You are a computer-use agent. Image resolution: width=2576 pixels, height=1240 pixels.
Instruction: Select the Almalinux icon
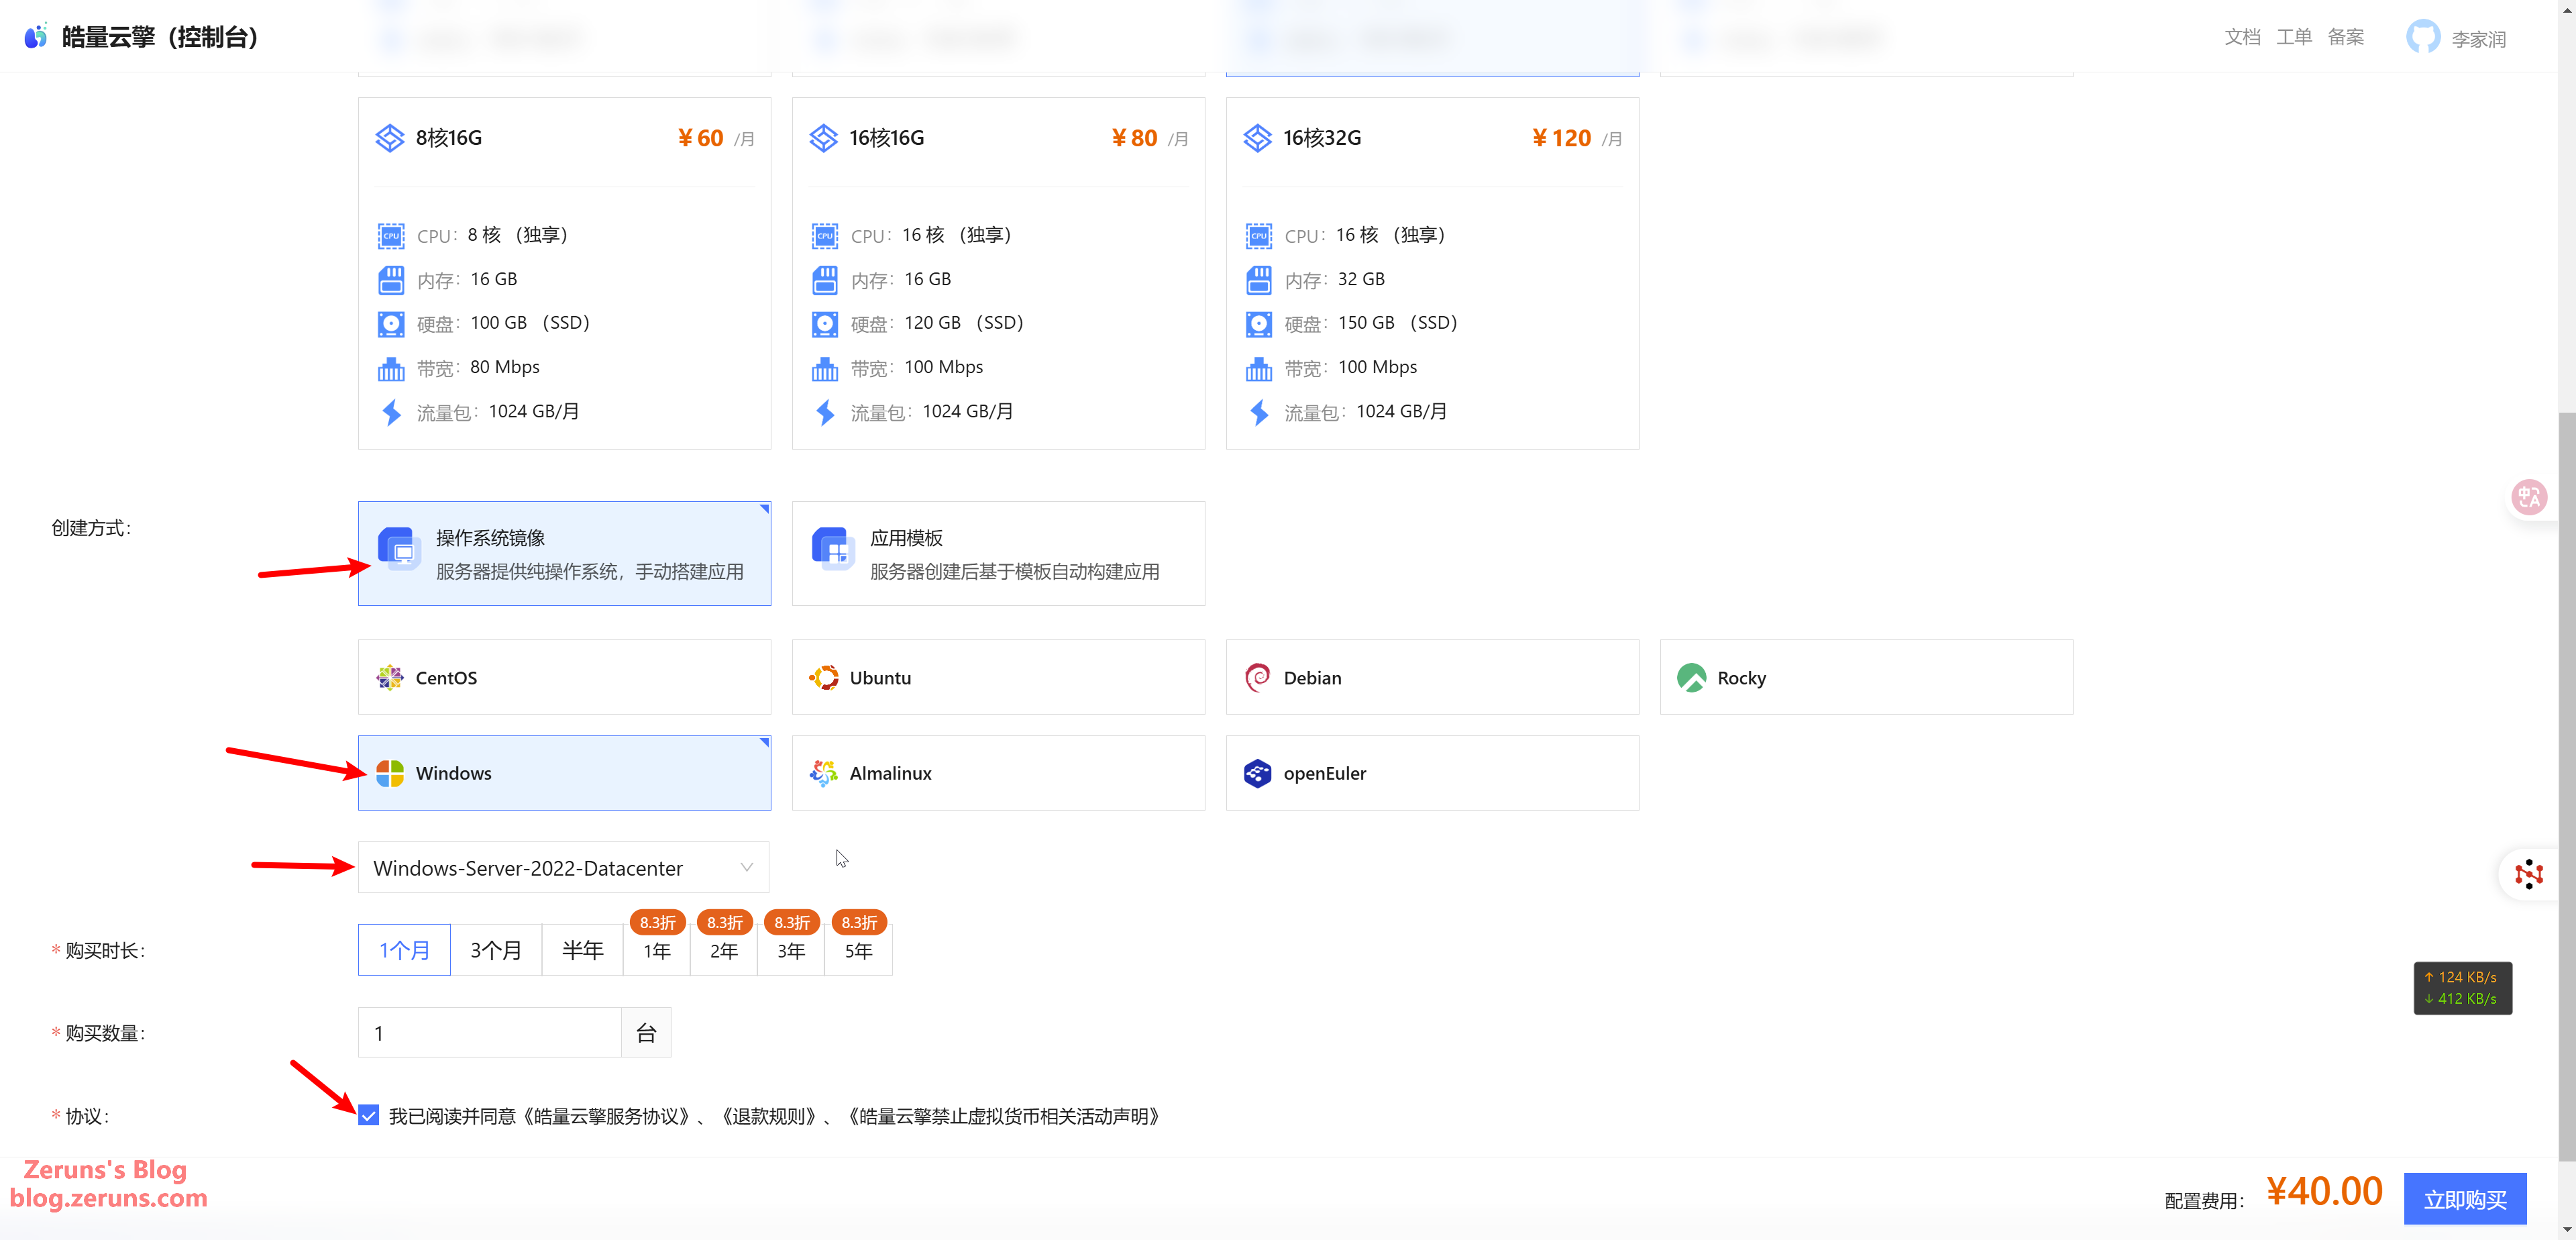pos(823,773)
